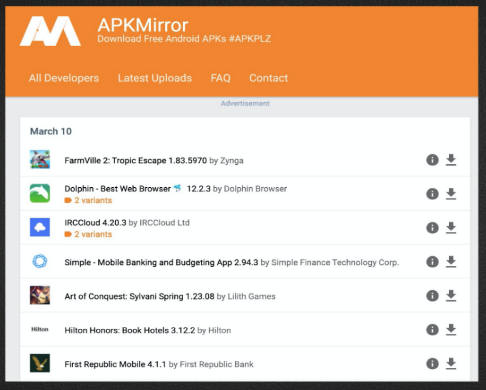Open developer Hilton link

point(220,330)
